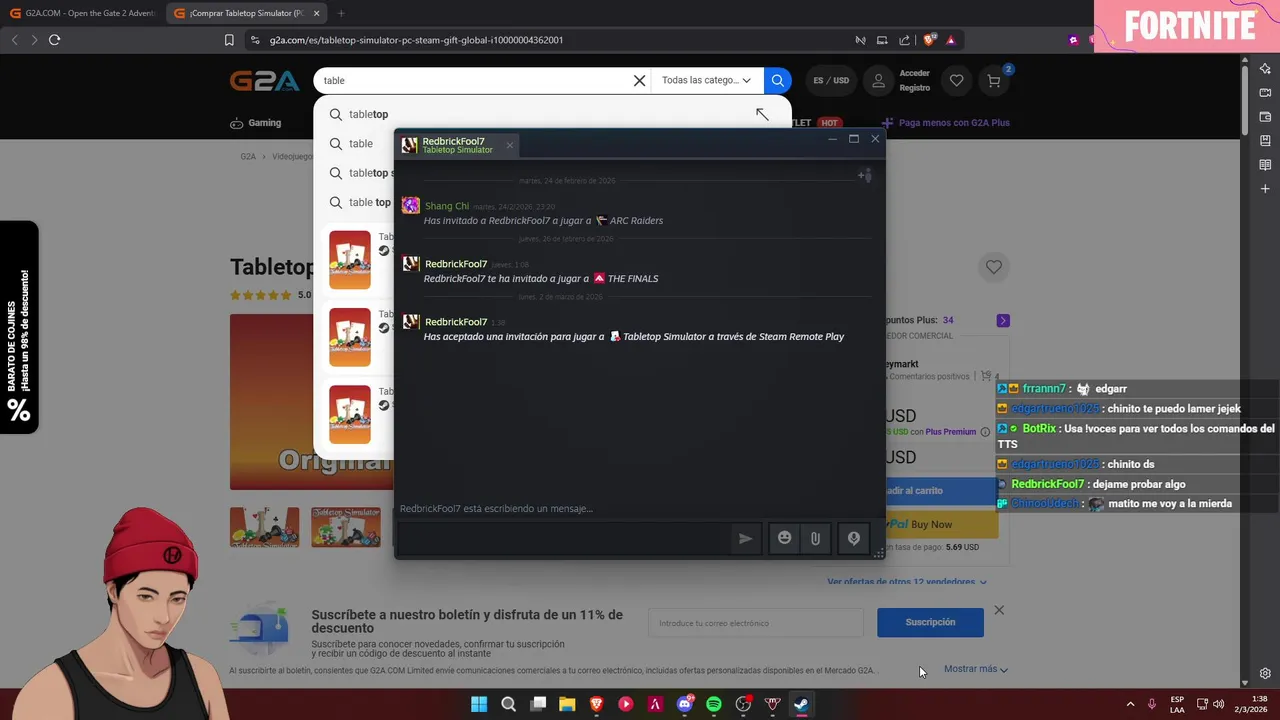The width and height of the screenshot is (1280, 720).
Task: Dismiss the newsletter banner
Action: [x=999, y=610]
